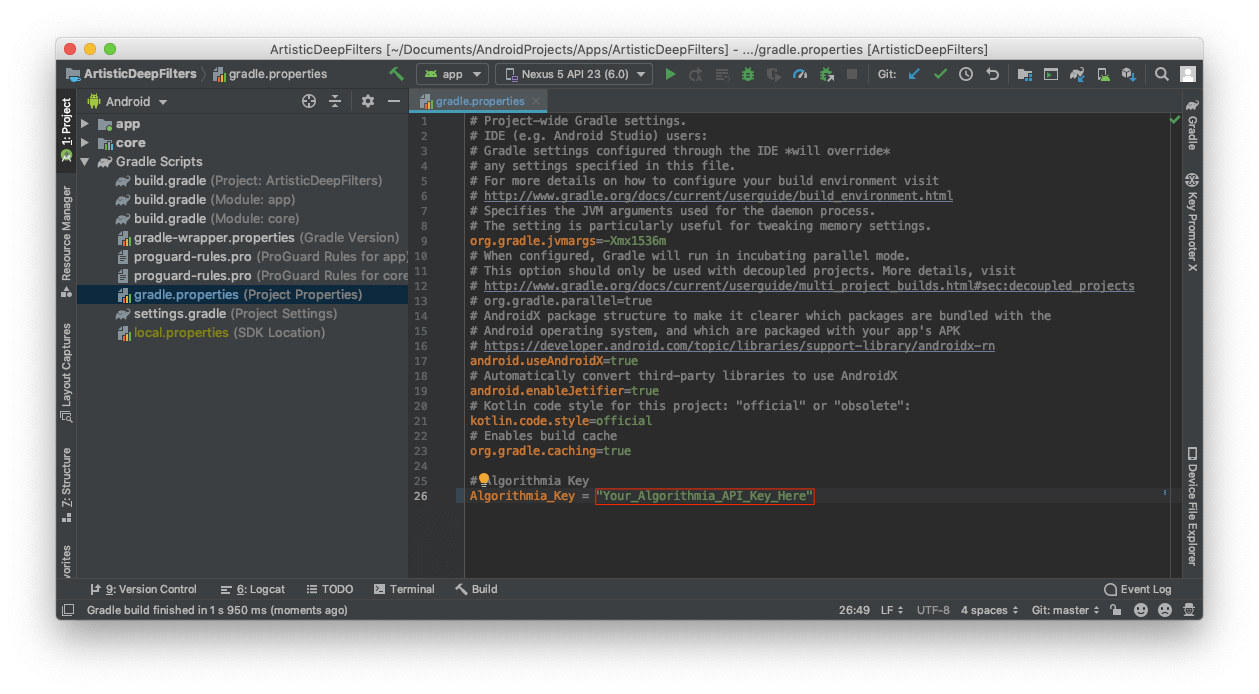
Task: Expand the core module folder
Action: [85, 143]
